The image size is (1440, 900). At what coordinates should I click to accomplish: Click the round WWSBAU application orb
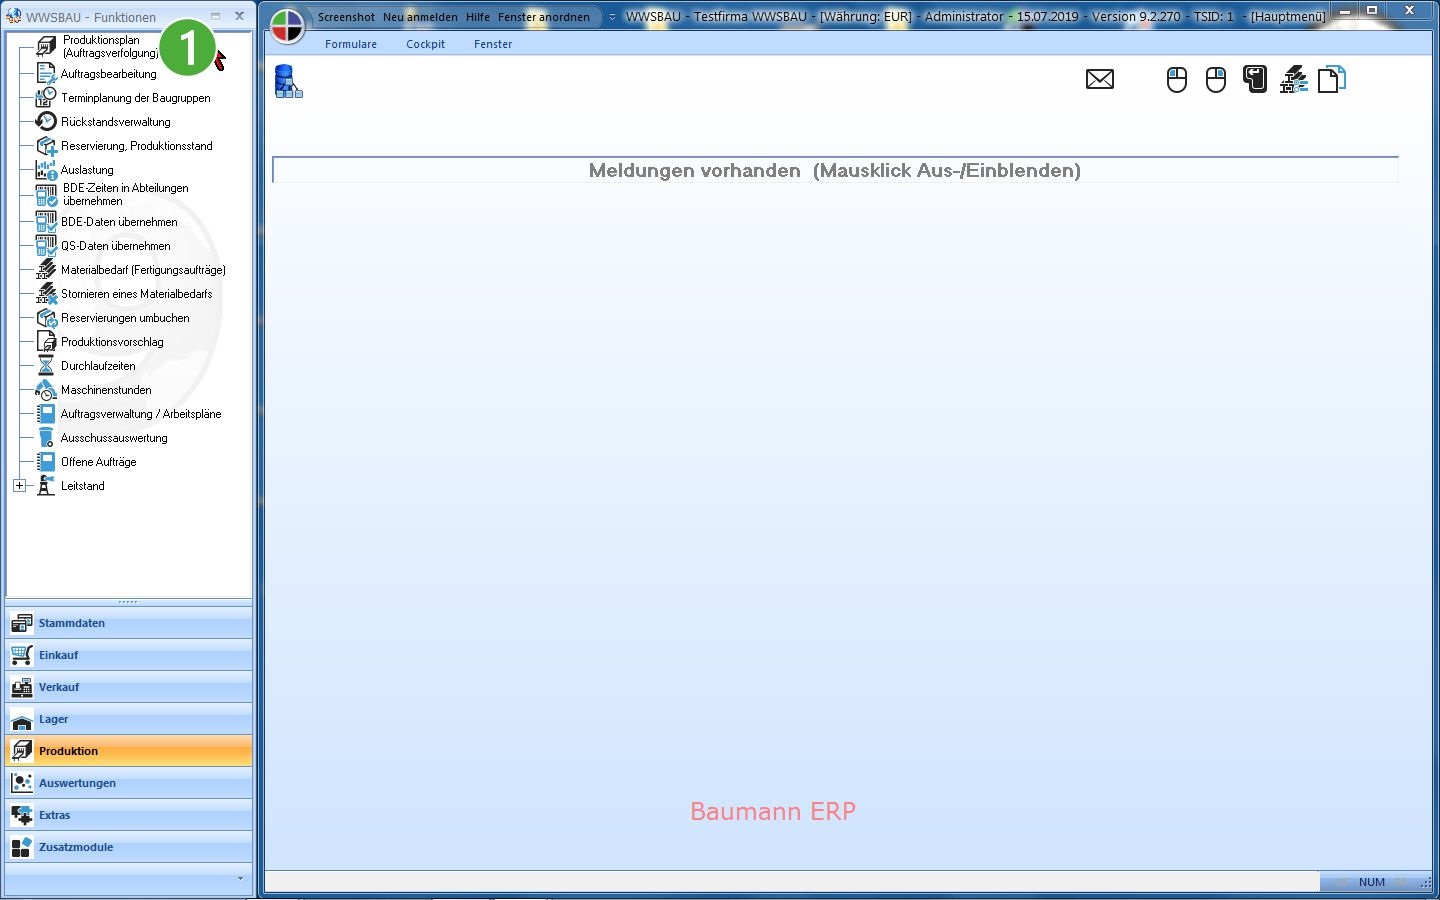[x=287, y=26]
